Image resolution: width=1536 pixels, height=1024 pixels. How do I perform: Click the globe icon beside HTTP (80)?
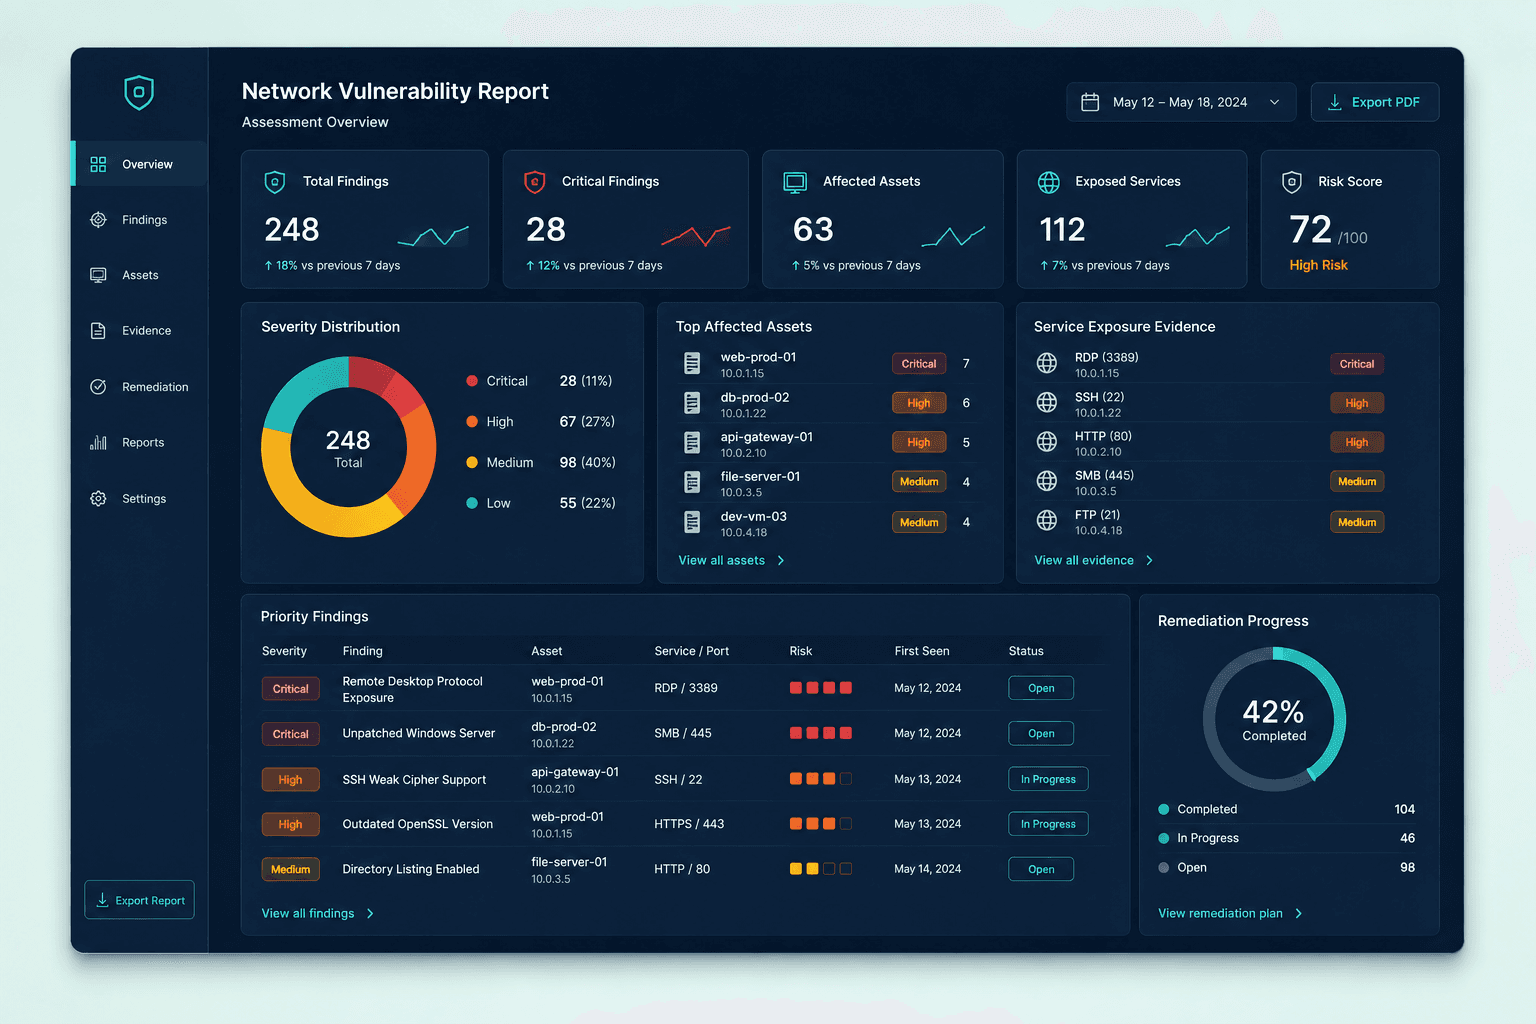tap(1047, 441)
